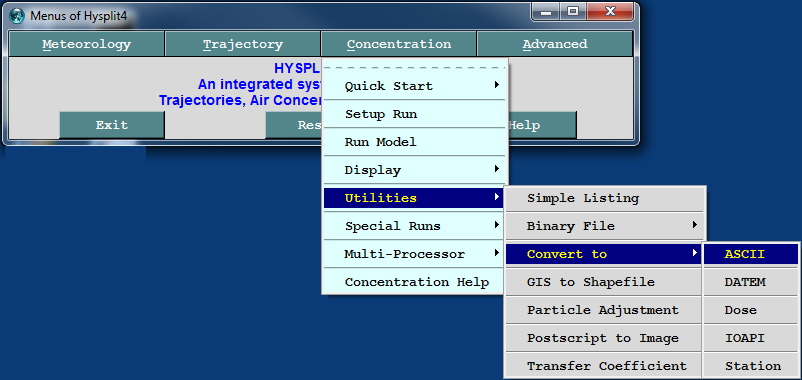Expand the Quick Start submenu
Viewport: 802px width, 380px height.
point(415,86)
